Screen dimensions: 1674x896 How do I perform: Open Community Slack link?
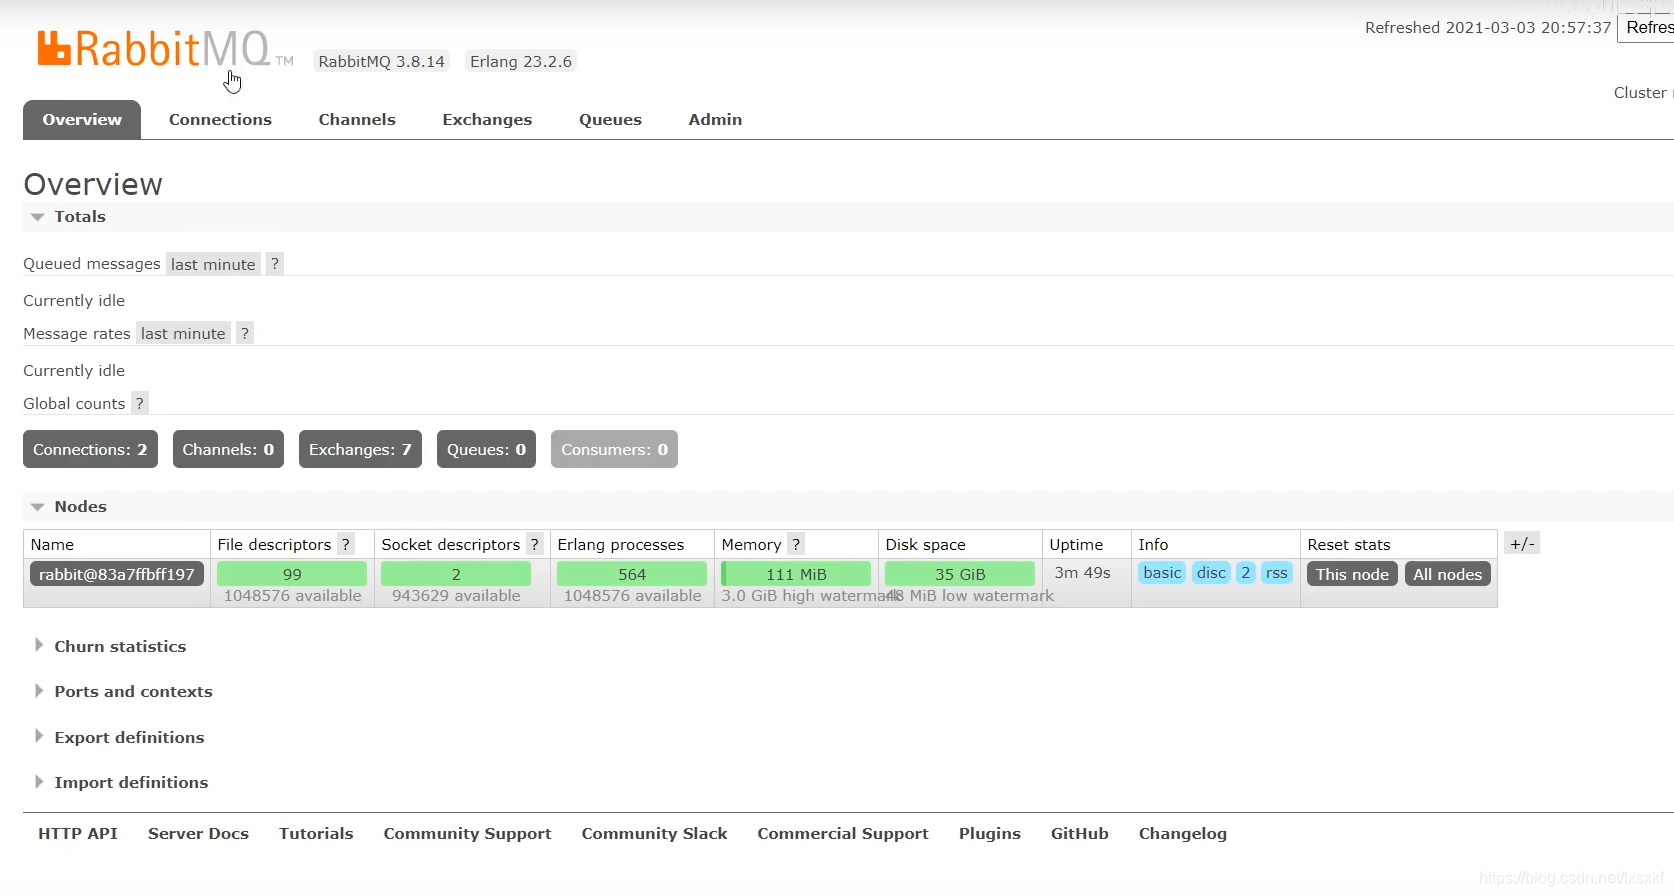pos(654,833)
